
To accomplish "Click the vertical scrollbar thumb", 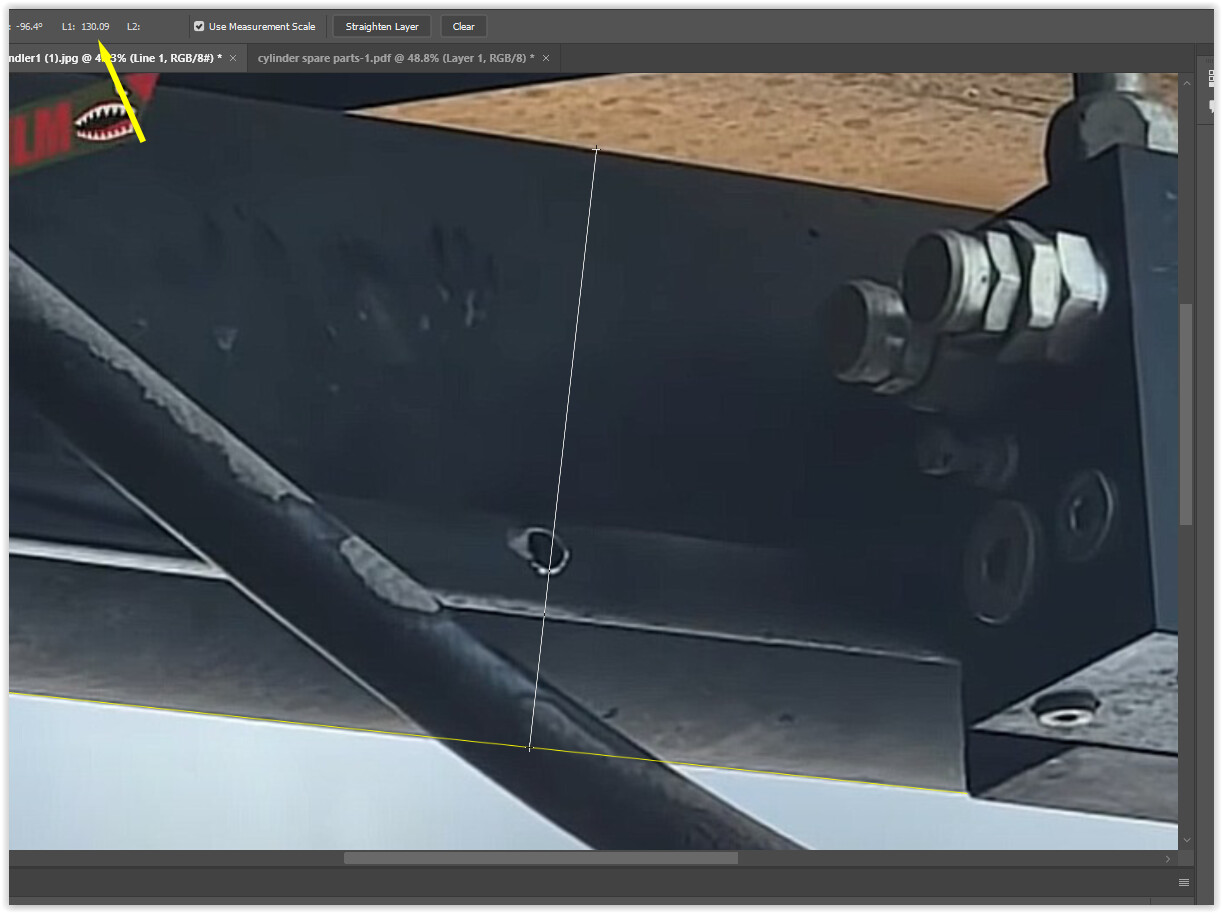I will 1187,415.
